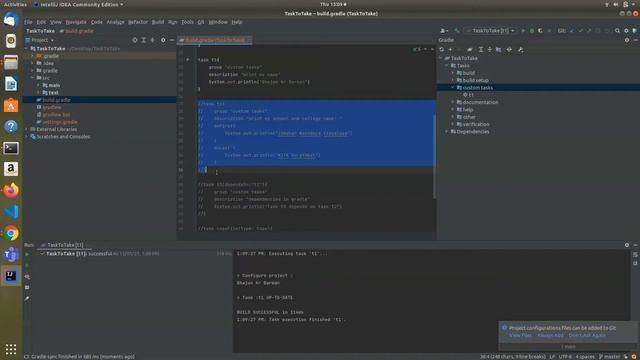Select opened file locate icon in Project panel
Viewport: 640px width, 360px height.
[x=135, y=40]
